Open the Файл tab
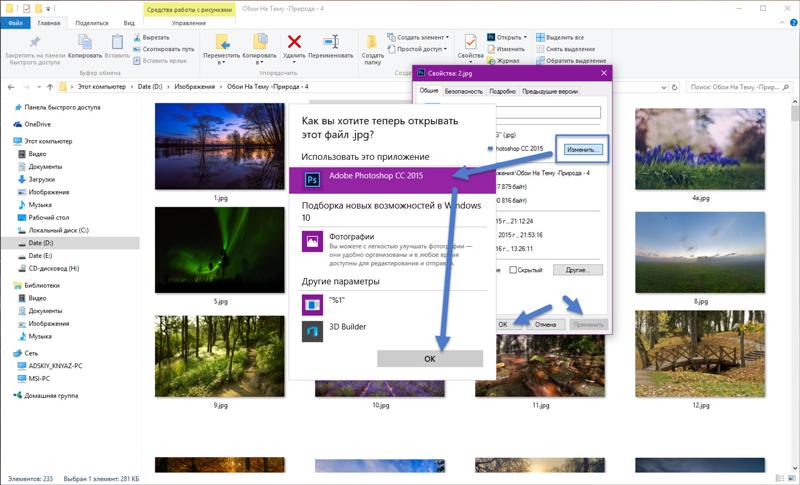This screenshot has width=800, height=485. 15,23
